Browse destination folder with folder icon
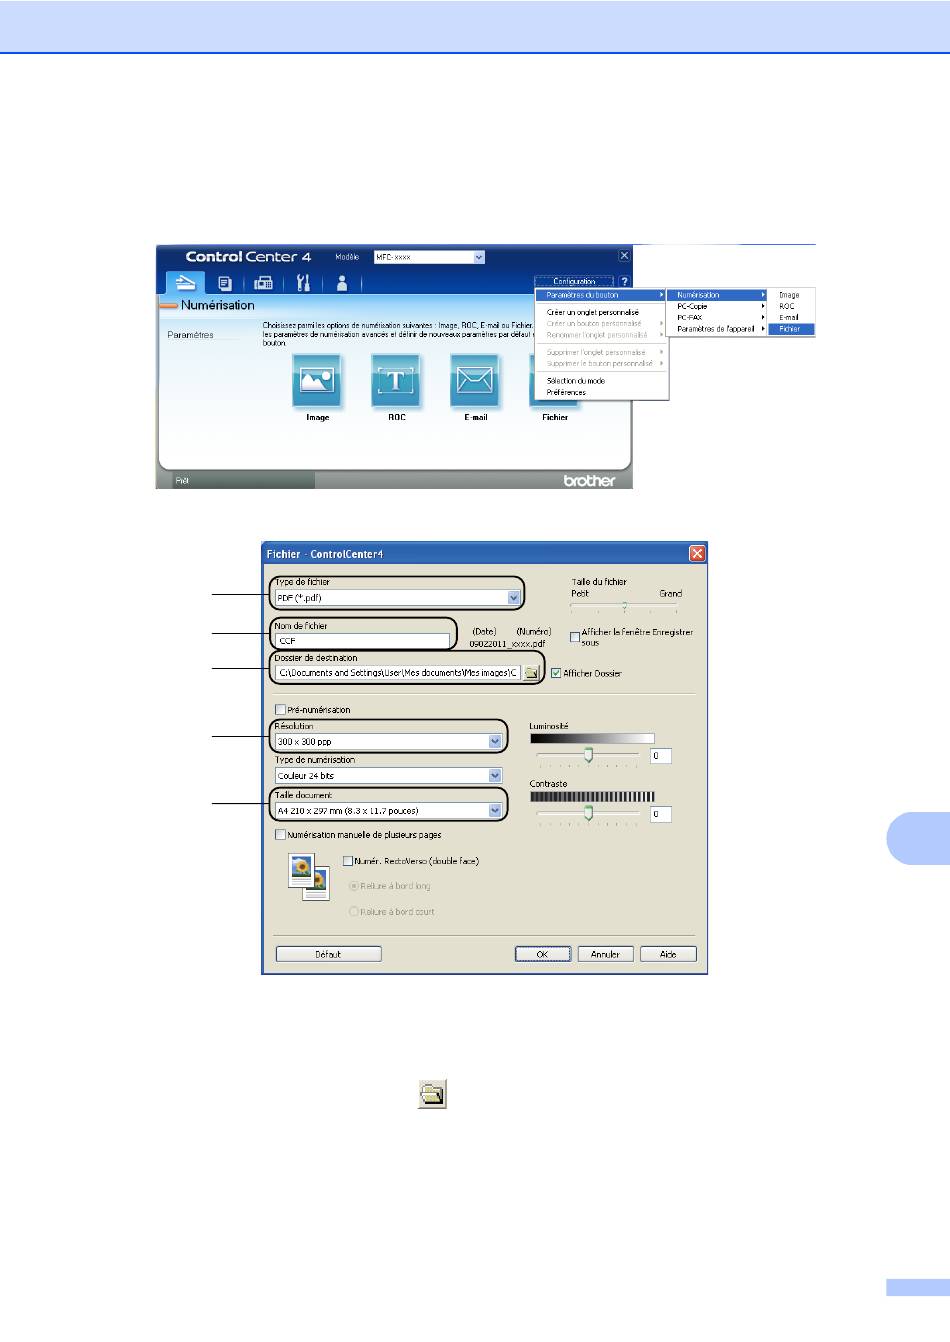Image resolution: width=950 pixels, height=1342 pixels. click(532, 673)
